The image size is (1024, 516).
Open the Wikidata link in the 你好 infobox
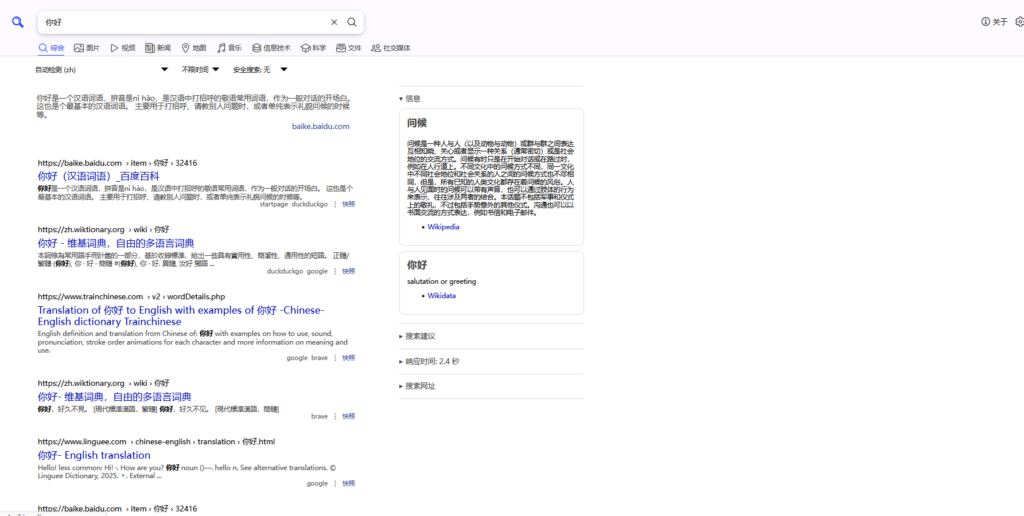[x=441, y=296]
